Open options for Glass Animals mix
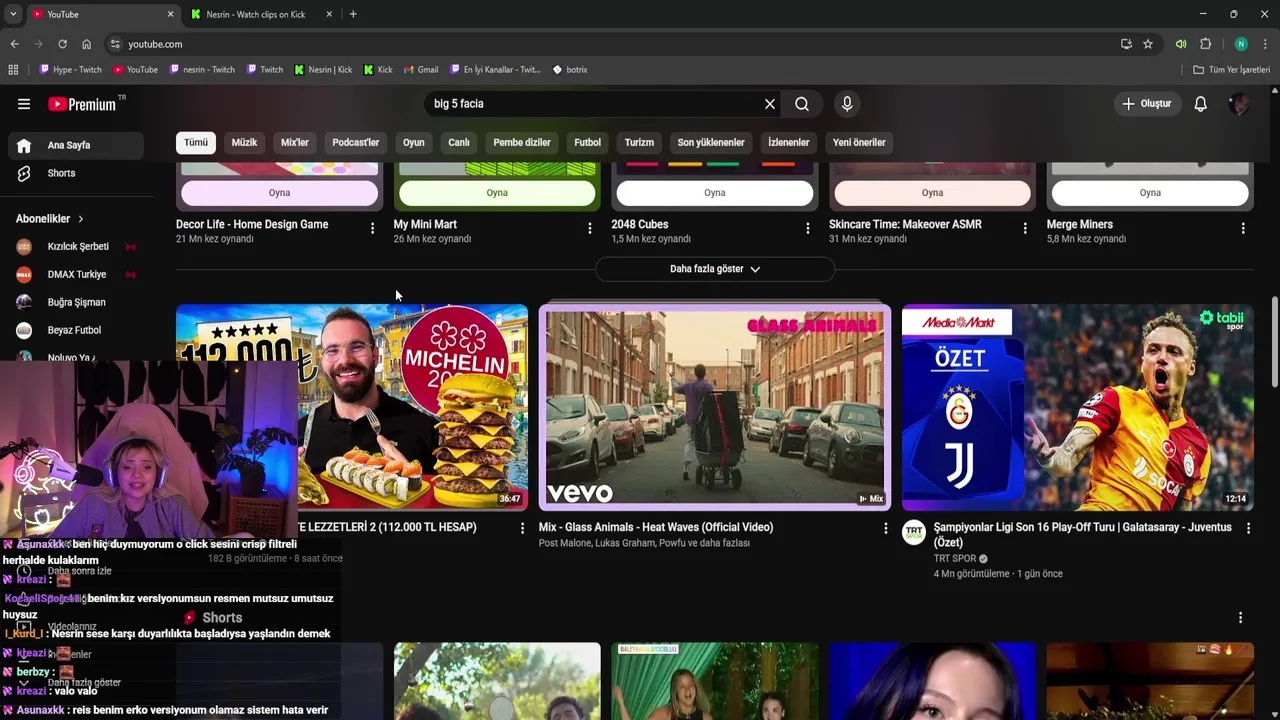1280x720 pixels. [885, 528]
